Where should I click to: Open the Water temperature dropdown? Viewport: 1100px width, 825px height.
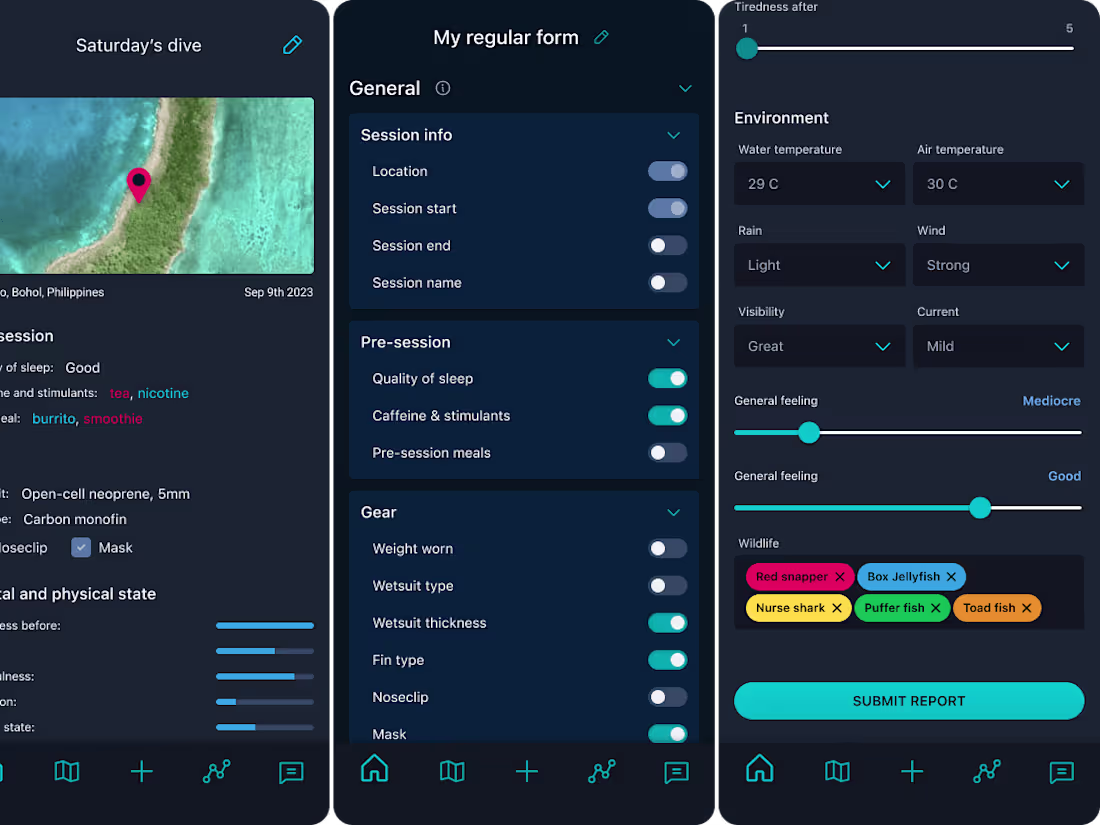[819, 183]
